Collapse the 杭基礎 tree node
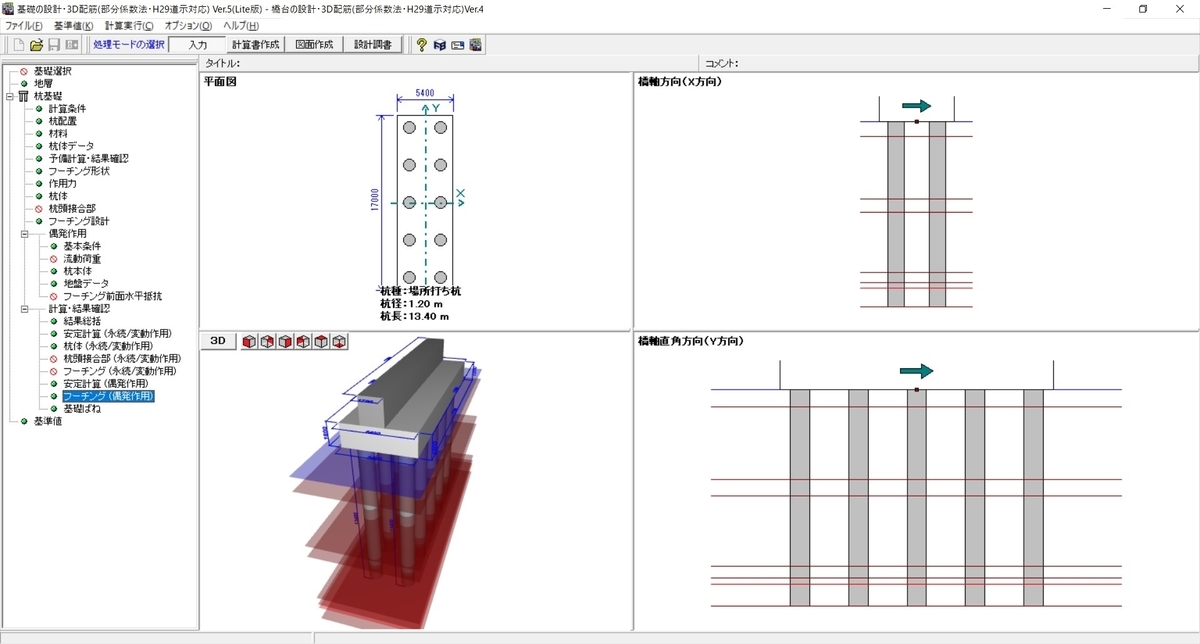This screenshot has width=1200, height=644. [x=9, y=97]
